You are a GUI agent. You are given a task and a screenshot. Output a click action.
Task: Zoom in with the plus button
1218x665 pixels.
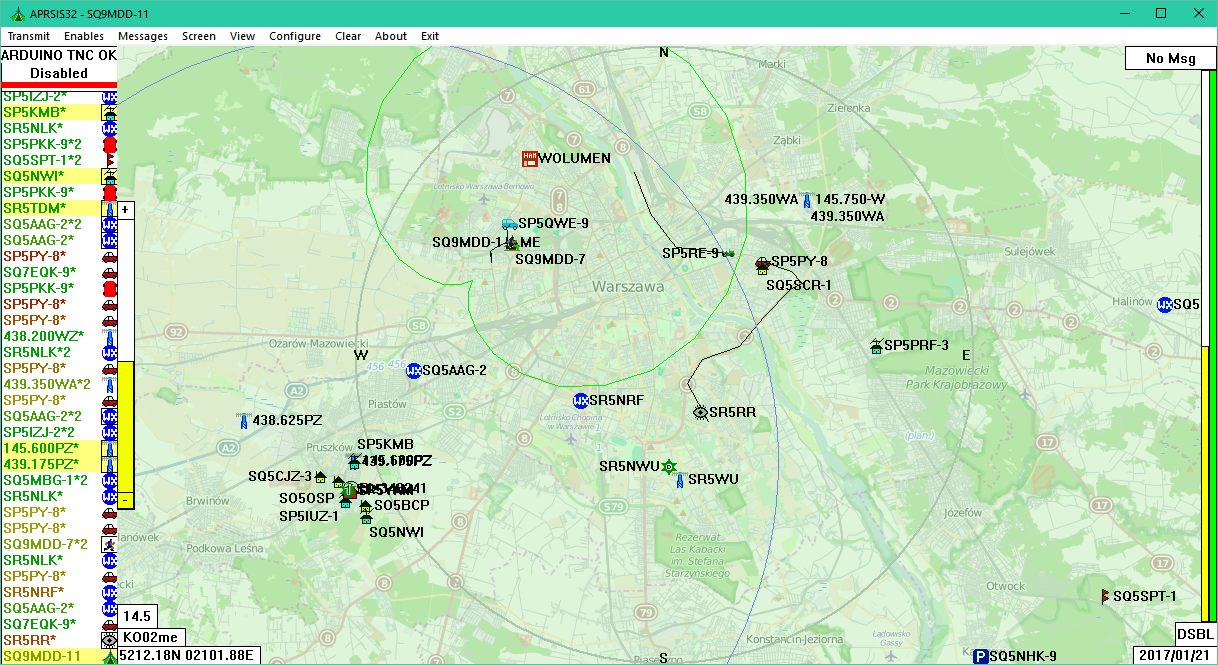(x=125, y=210)
